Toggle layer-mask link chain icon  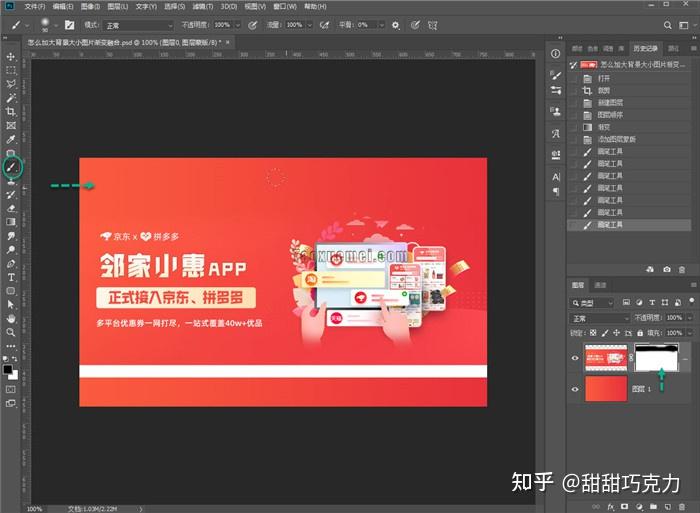631,358
